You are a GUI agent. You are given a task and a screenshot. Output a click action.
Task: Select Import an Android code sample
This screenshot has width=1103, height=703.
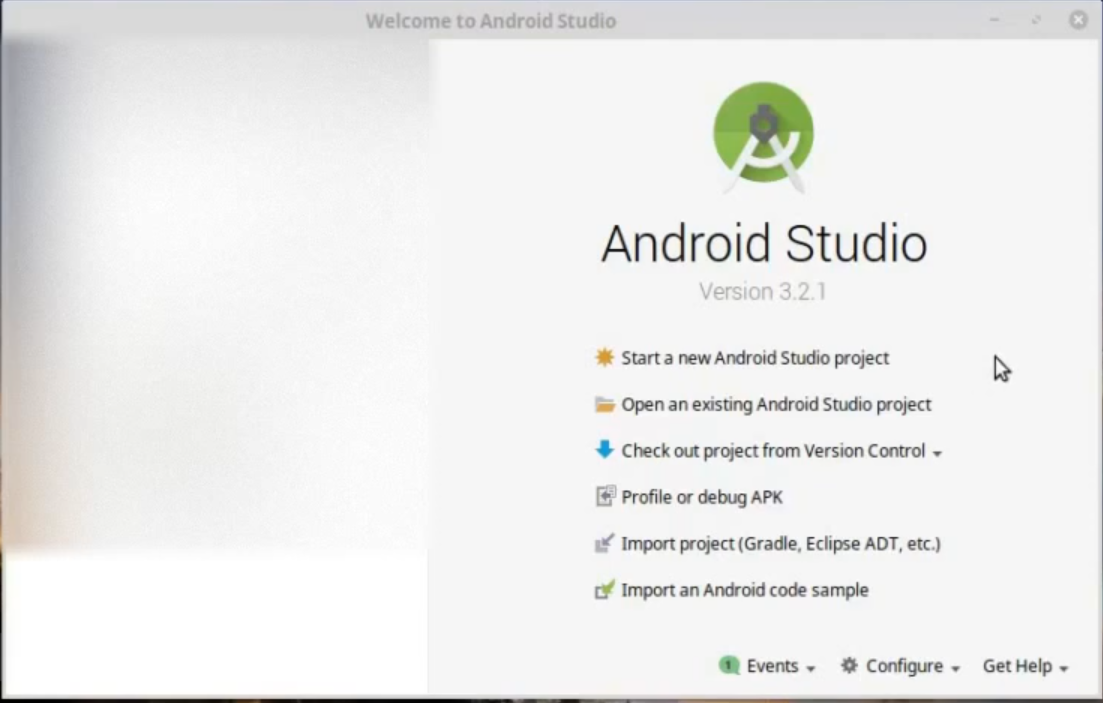coord(744,590)
